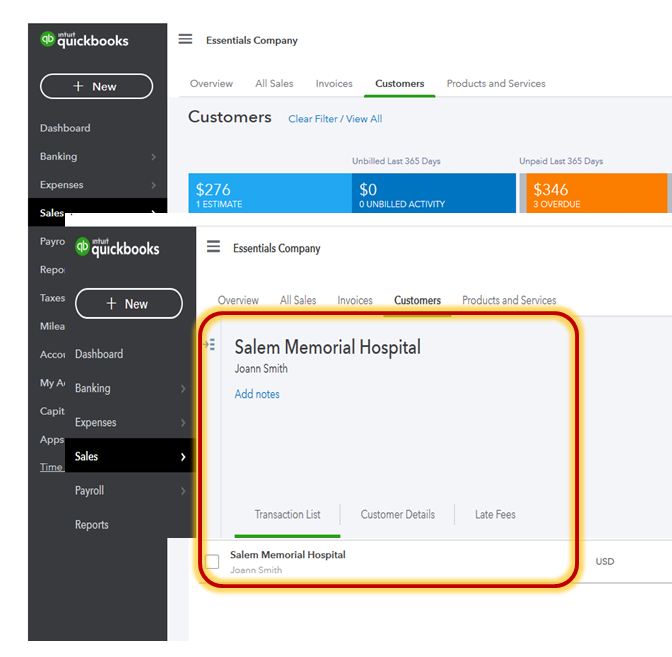This screenshot has width=672, height=657.
Task: Expand Payroll chevron in the lower sidebar
Action: tap(183, 491)
